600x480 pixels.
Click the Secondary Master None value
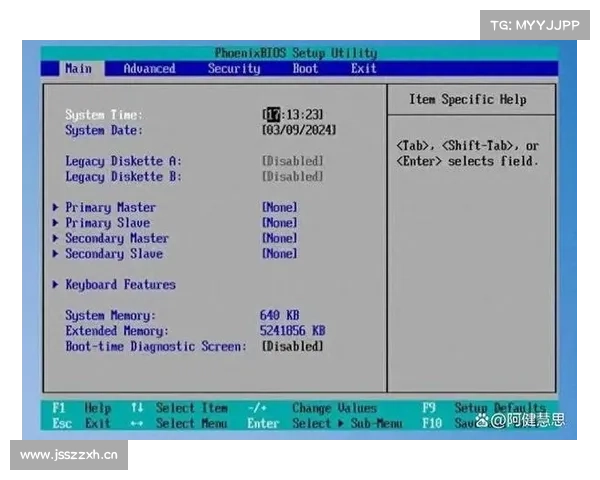[x=280, y=238]
